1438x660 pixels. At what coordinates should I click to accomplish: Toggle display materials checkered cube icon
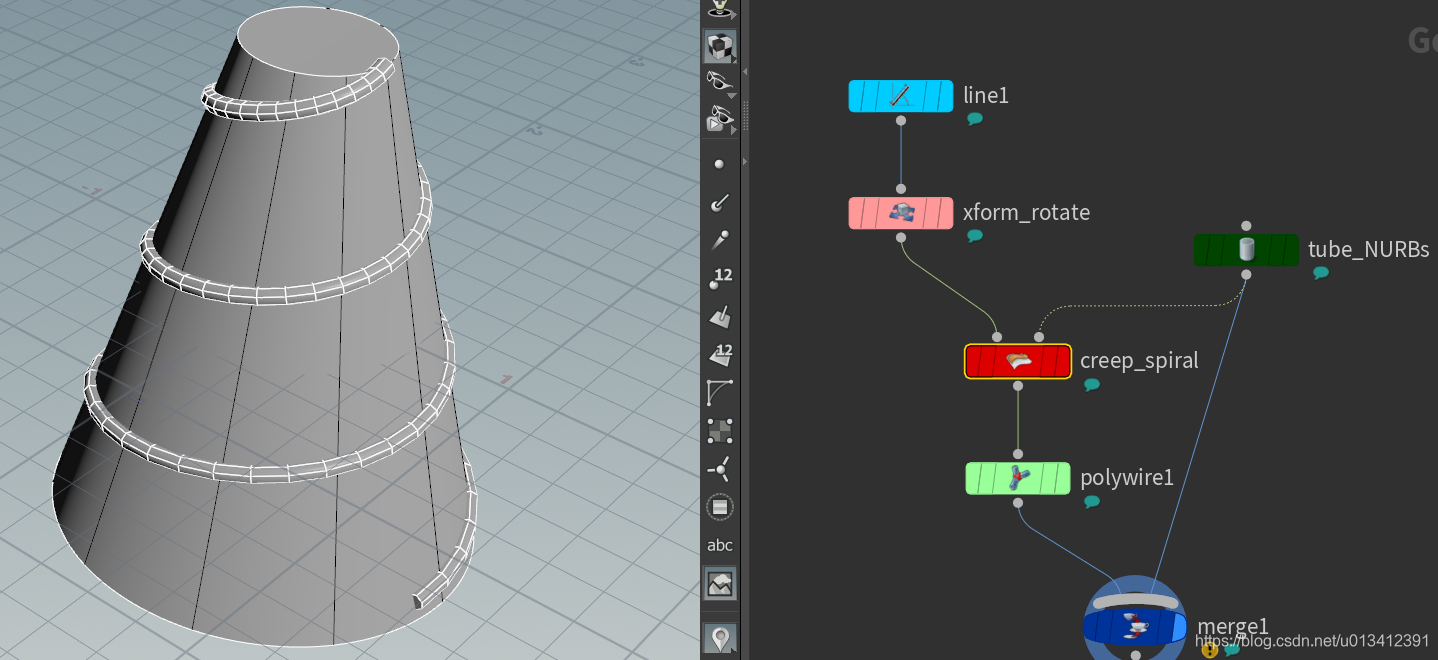(x=720, y=45)
